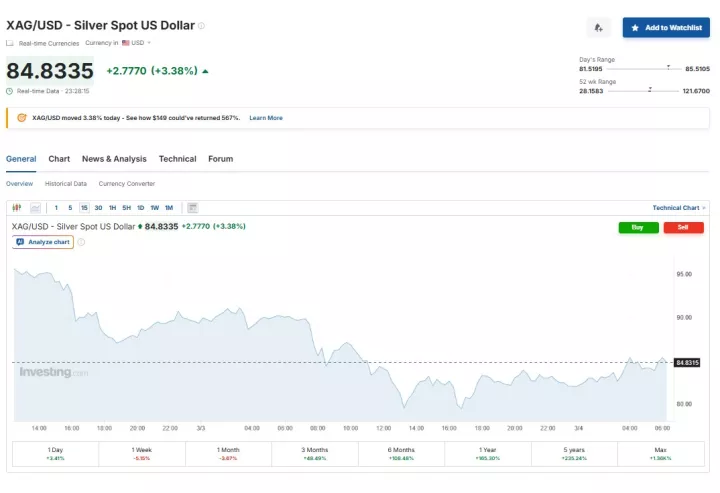Click the Day's Range slider marker
The image size is (720, 493).
pos(668,68)
